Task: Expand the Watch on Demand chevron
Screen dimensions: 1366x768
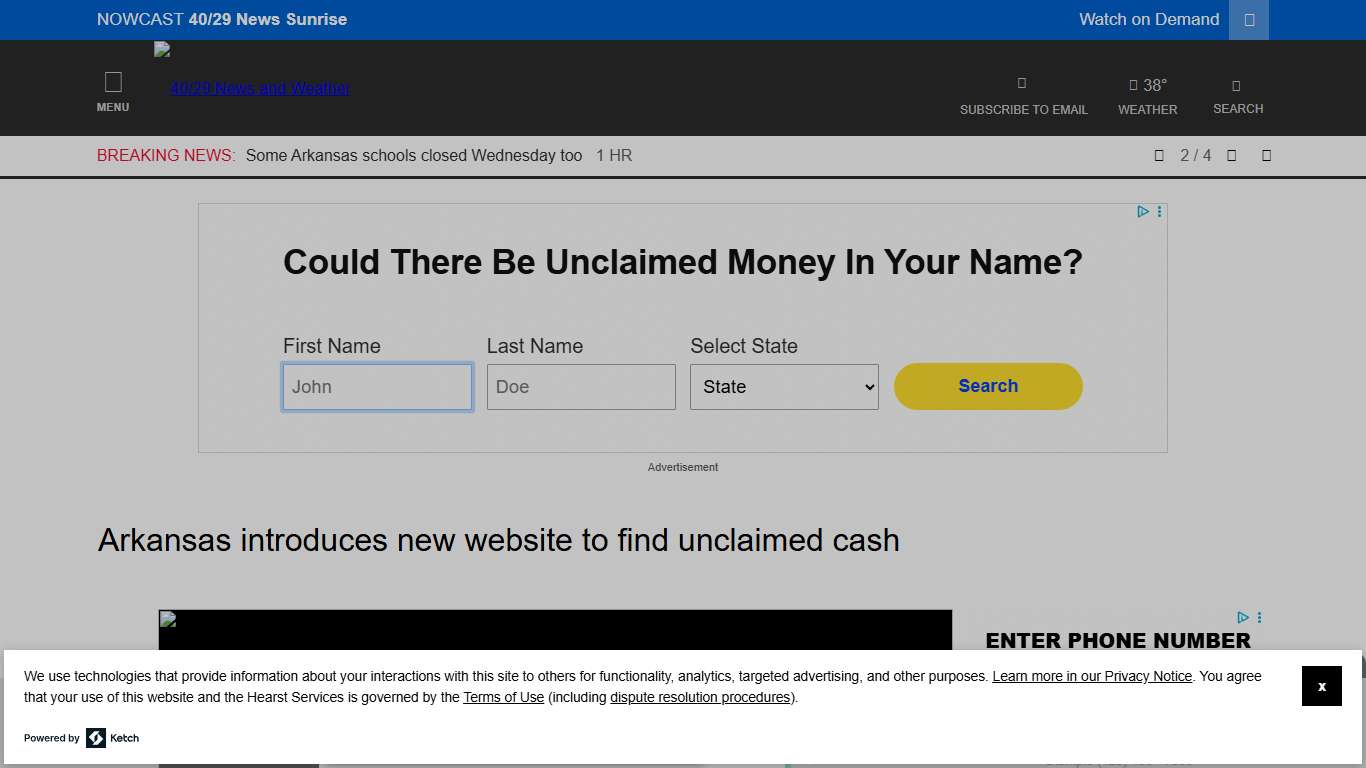Action: pos(1247,19)
